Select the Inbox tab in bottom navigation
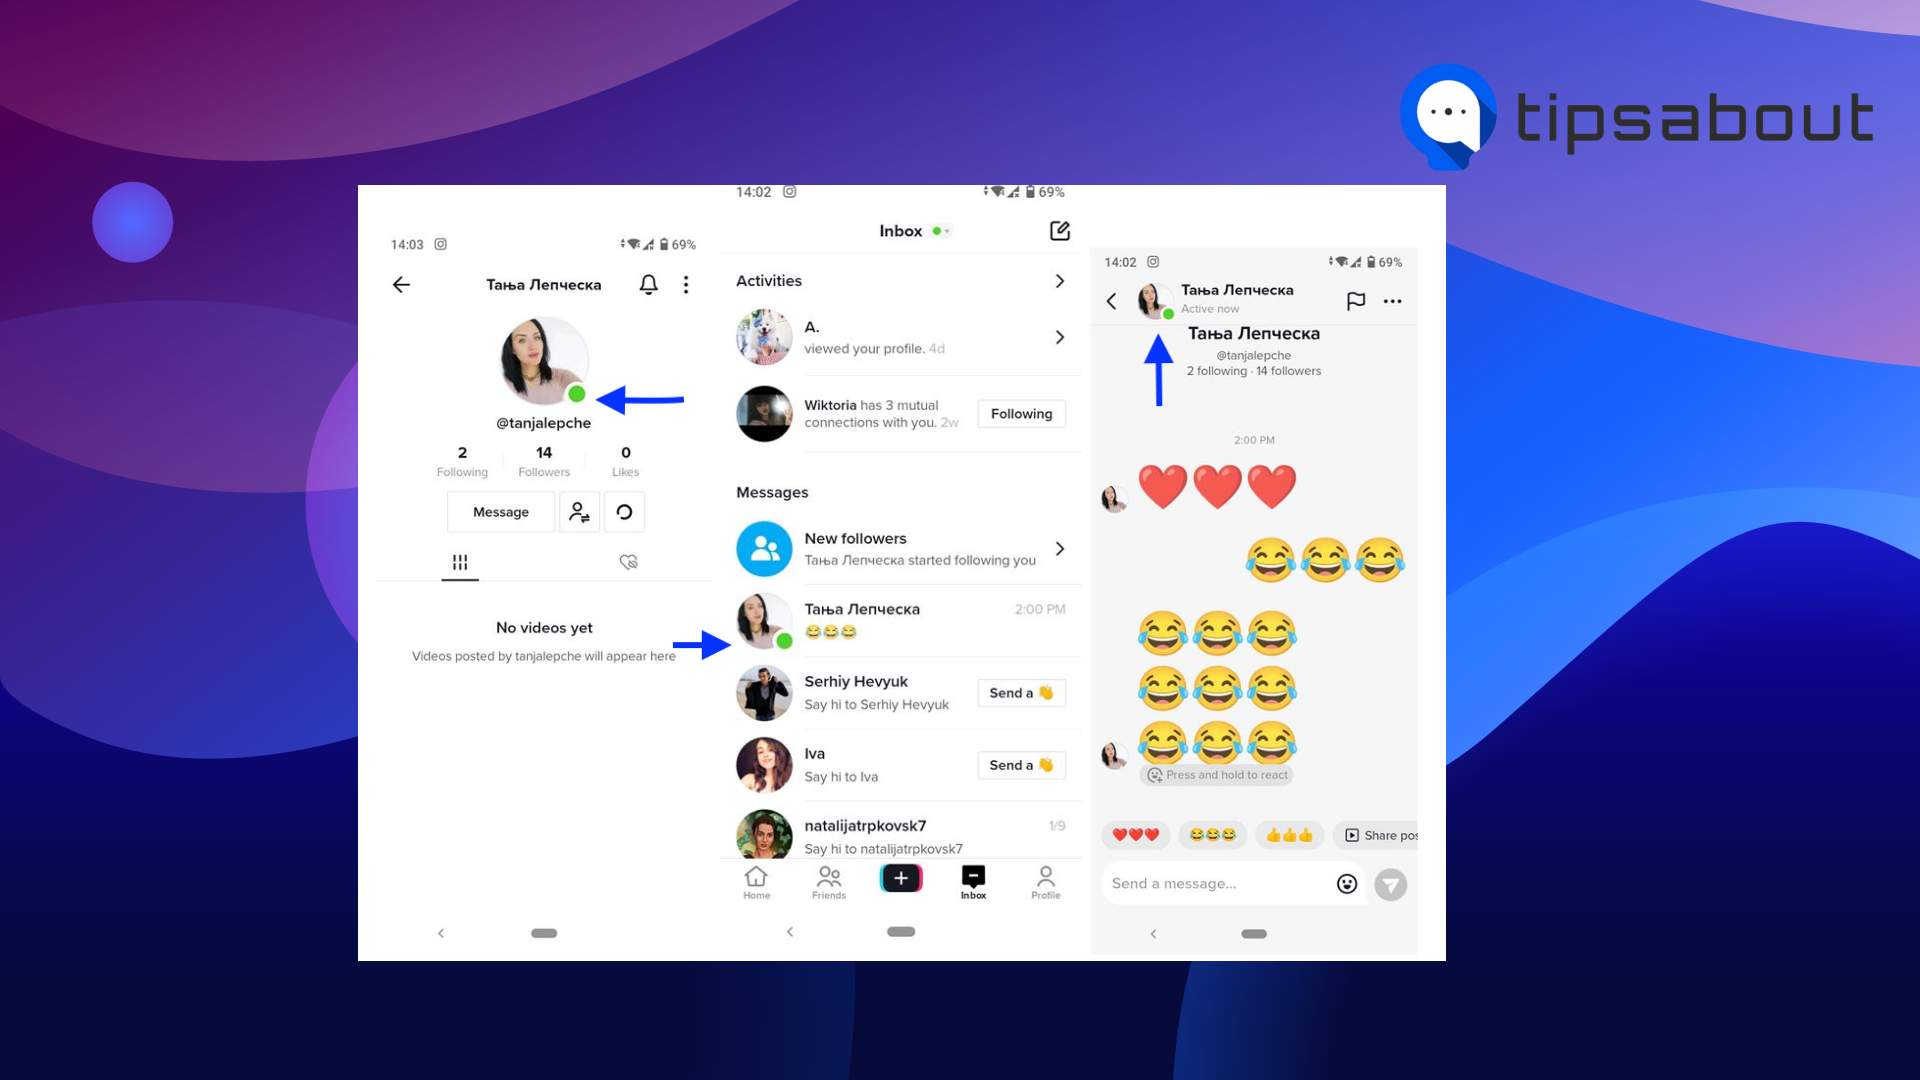This screenshot has width=1920, height=1080. [975, 881]
